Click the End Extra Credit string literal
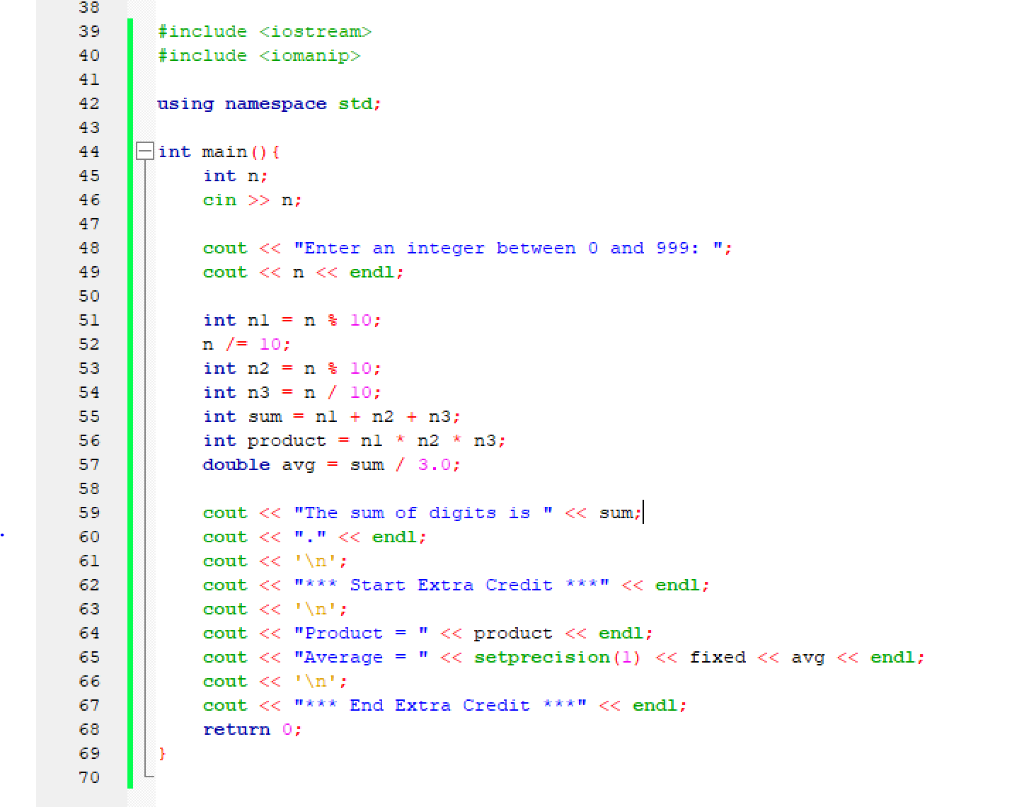The width and height of the screenshot is (1024, 807). click(440, 705)
